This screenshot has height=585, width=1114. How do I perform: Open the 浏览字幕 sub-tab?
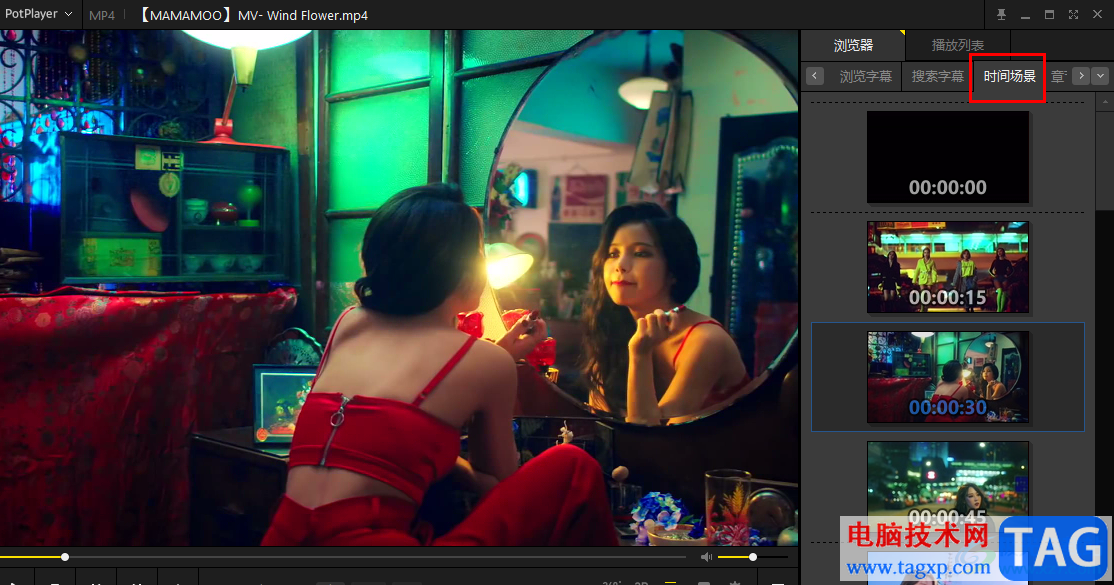point(865,76)
